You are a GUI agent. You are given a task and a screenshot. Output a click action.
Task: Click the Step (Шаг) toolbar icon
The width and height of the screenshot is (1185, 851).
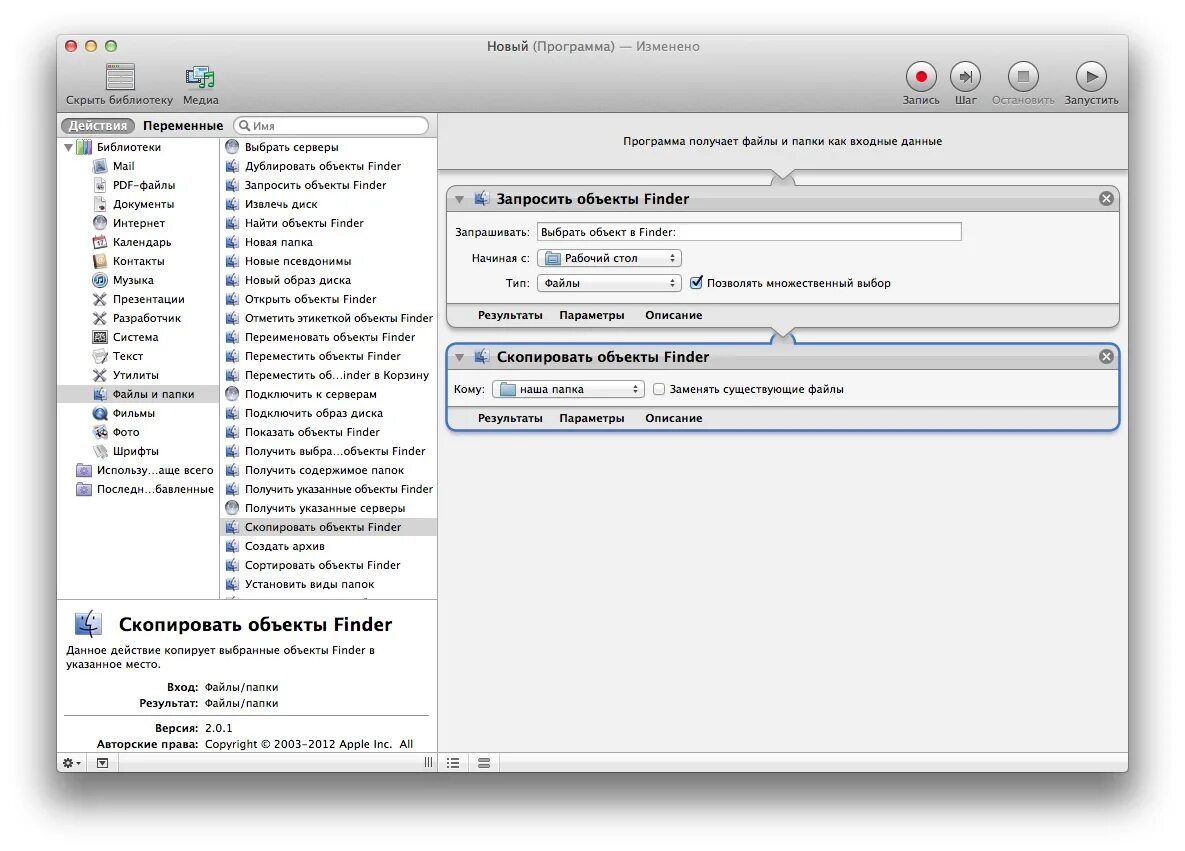pos(965,76)
